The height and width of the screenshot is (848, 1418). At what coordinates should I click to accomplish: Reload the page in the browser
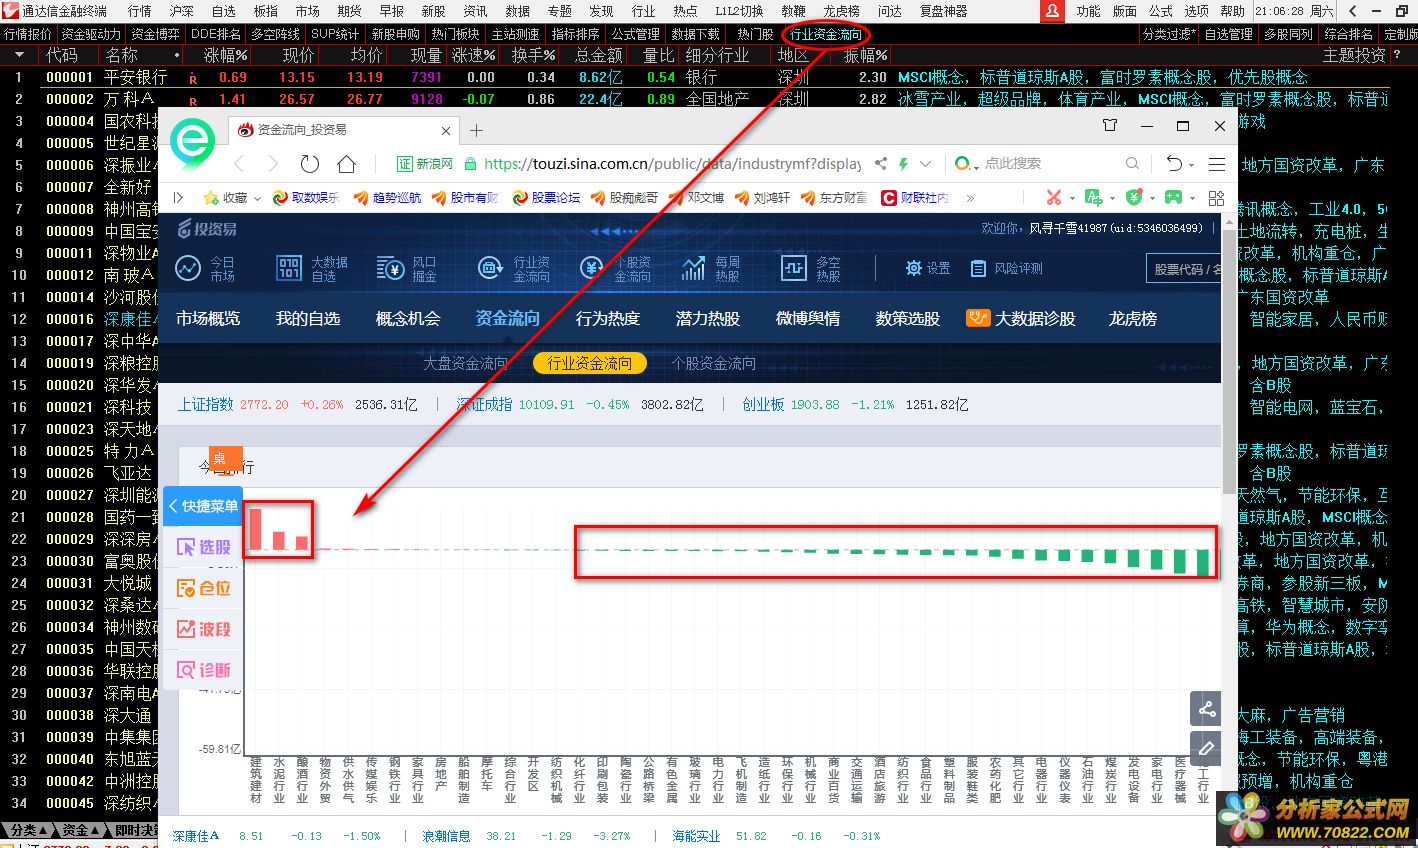coord(310,164)
